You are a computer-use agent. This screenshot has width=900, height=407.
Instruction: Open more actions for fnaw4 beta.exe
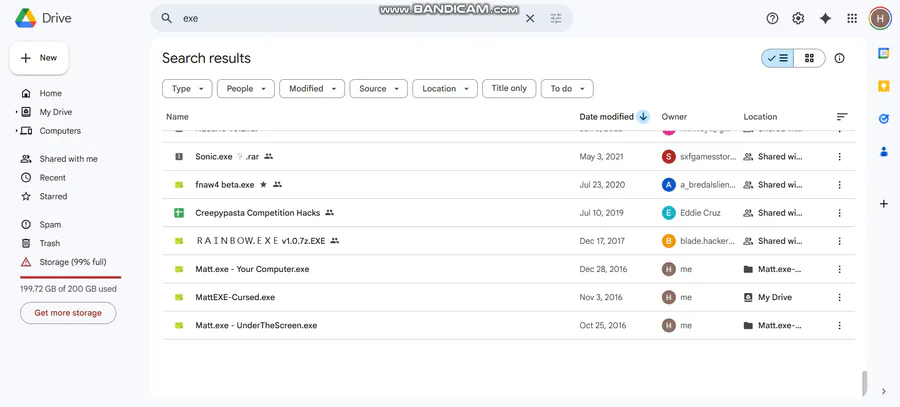pyautogui.click(x=839, y=185)
